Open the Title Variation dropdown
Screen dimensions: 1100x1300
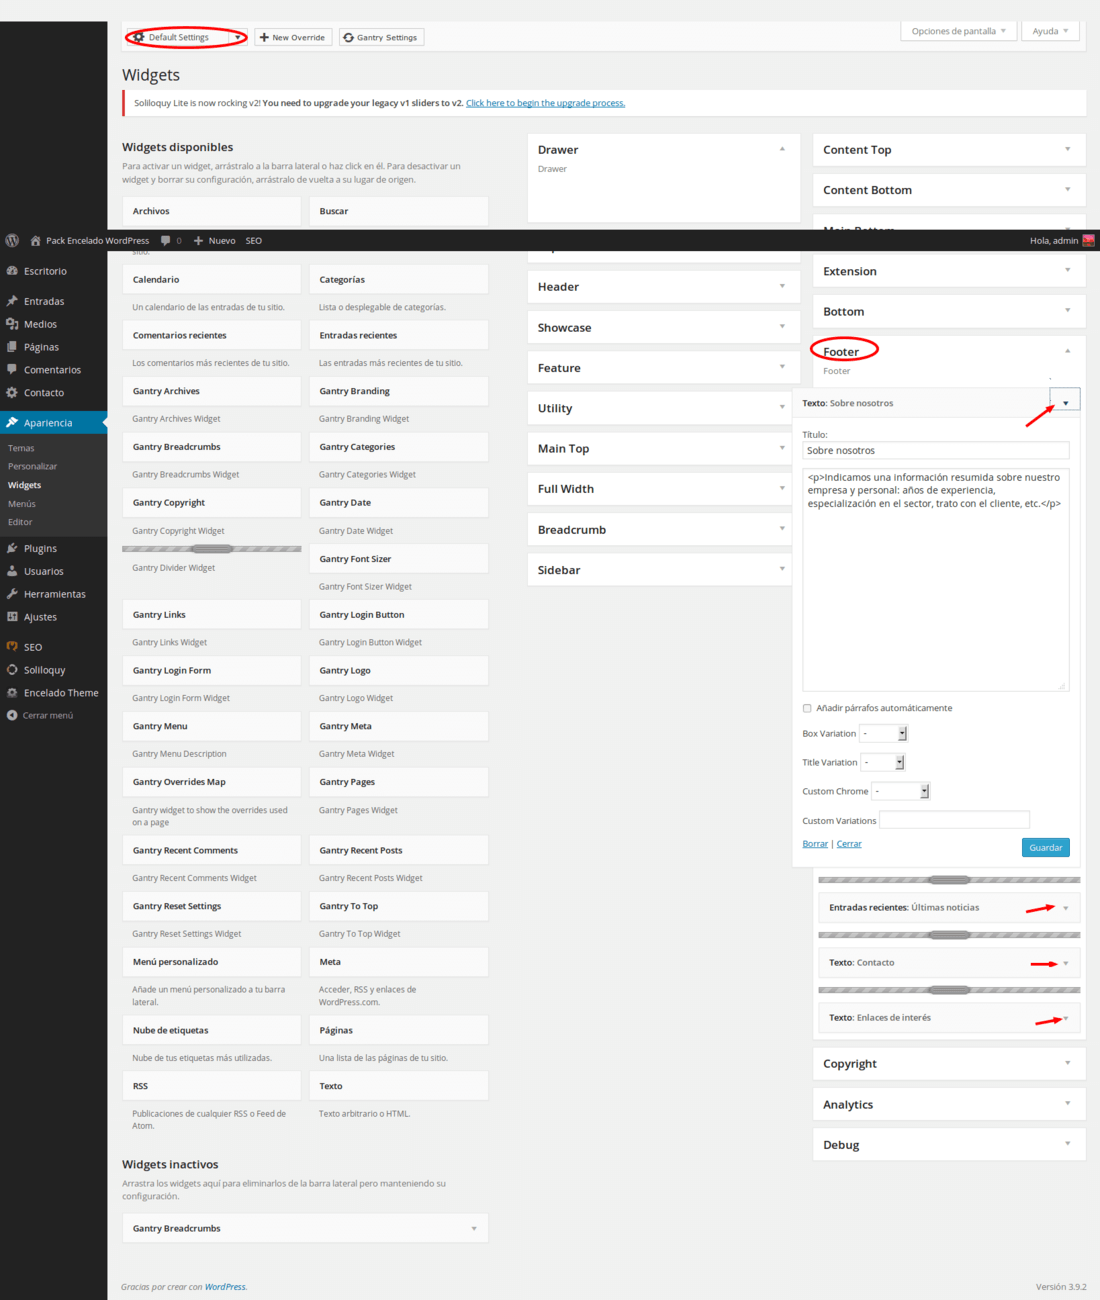point(883,762)
